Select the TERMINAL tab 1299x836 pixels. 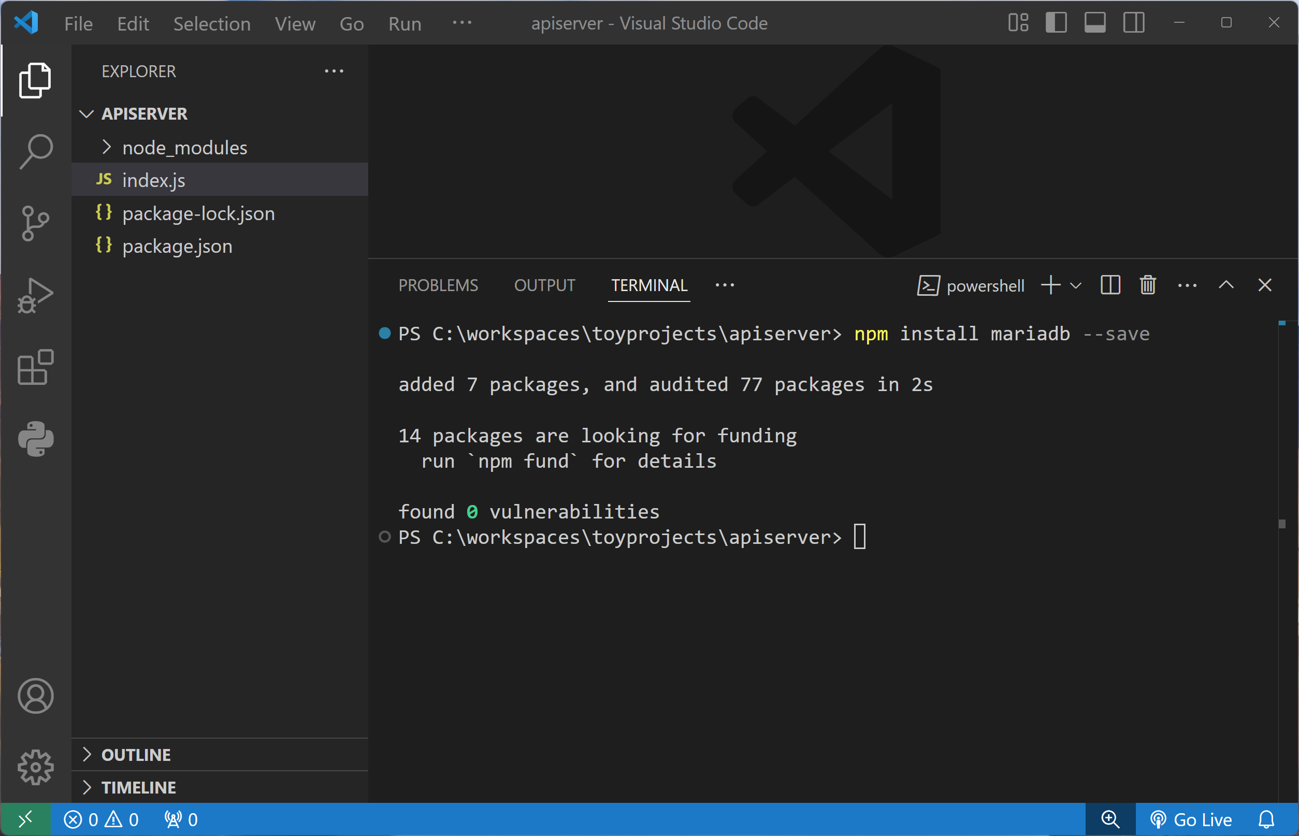click(x=649, y=285)
